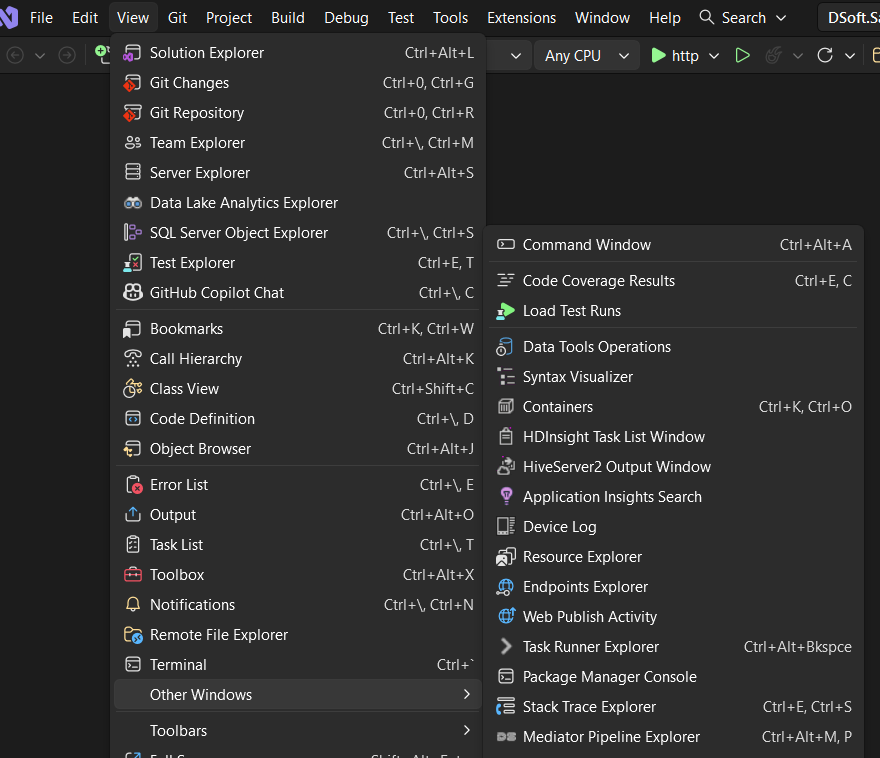Open HiveServer2 Output Window
The width and height of the screenshot is (880, 758).
[673, 467]
